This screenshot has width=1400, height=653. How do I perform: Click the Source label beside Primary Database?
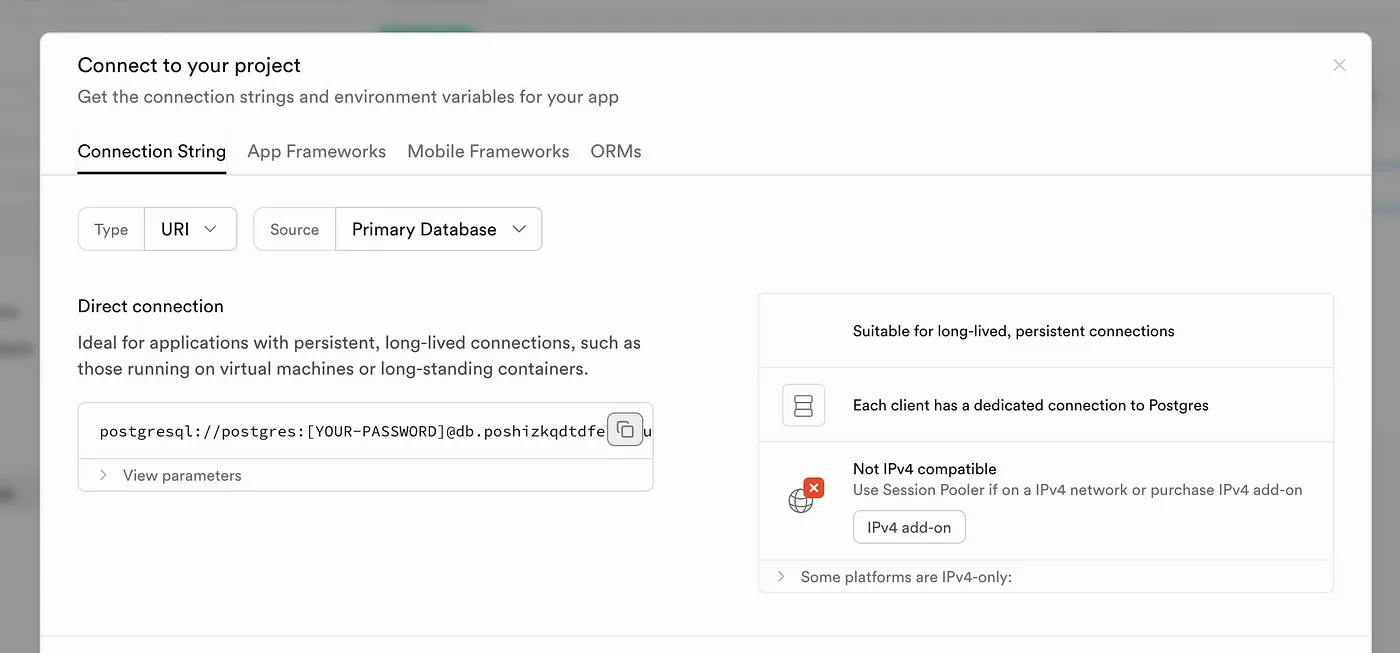pyautogui.click(x=294, y=229)
